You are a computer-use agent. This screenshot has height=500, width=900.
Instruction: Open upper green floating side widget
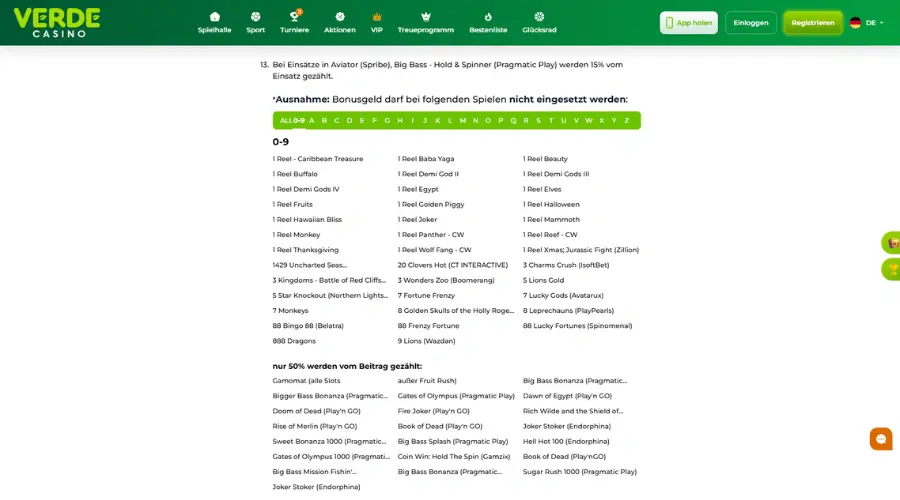(x=889, y=242)
